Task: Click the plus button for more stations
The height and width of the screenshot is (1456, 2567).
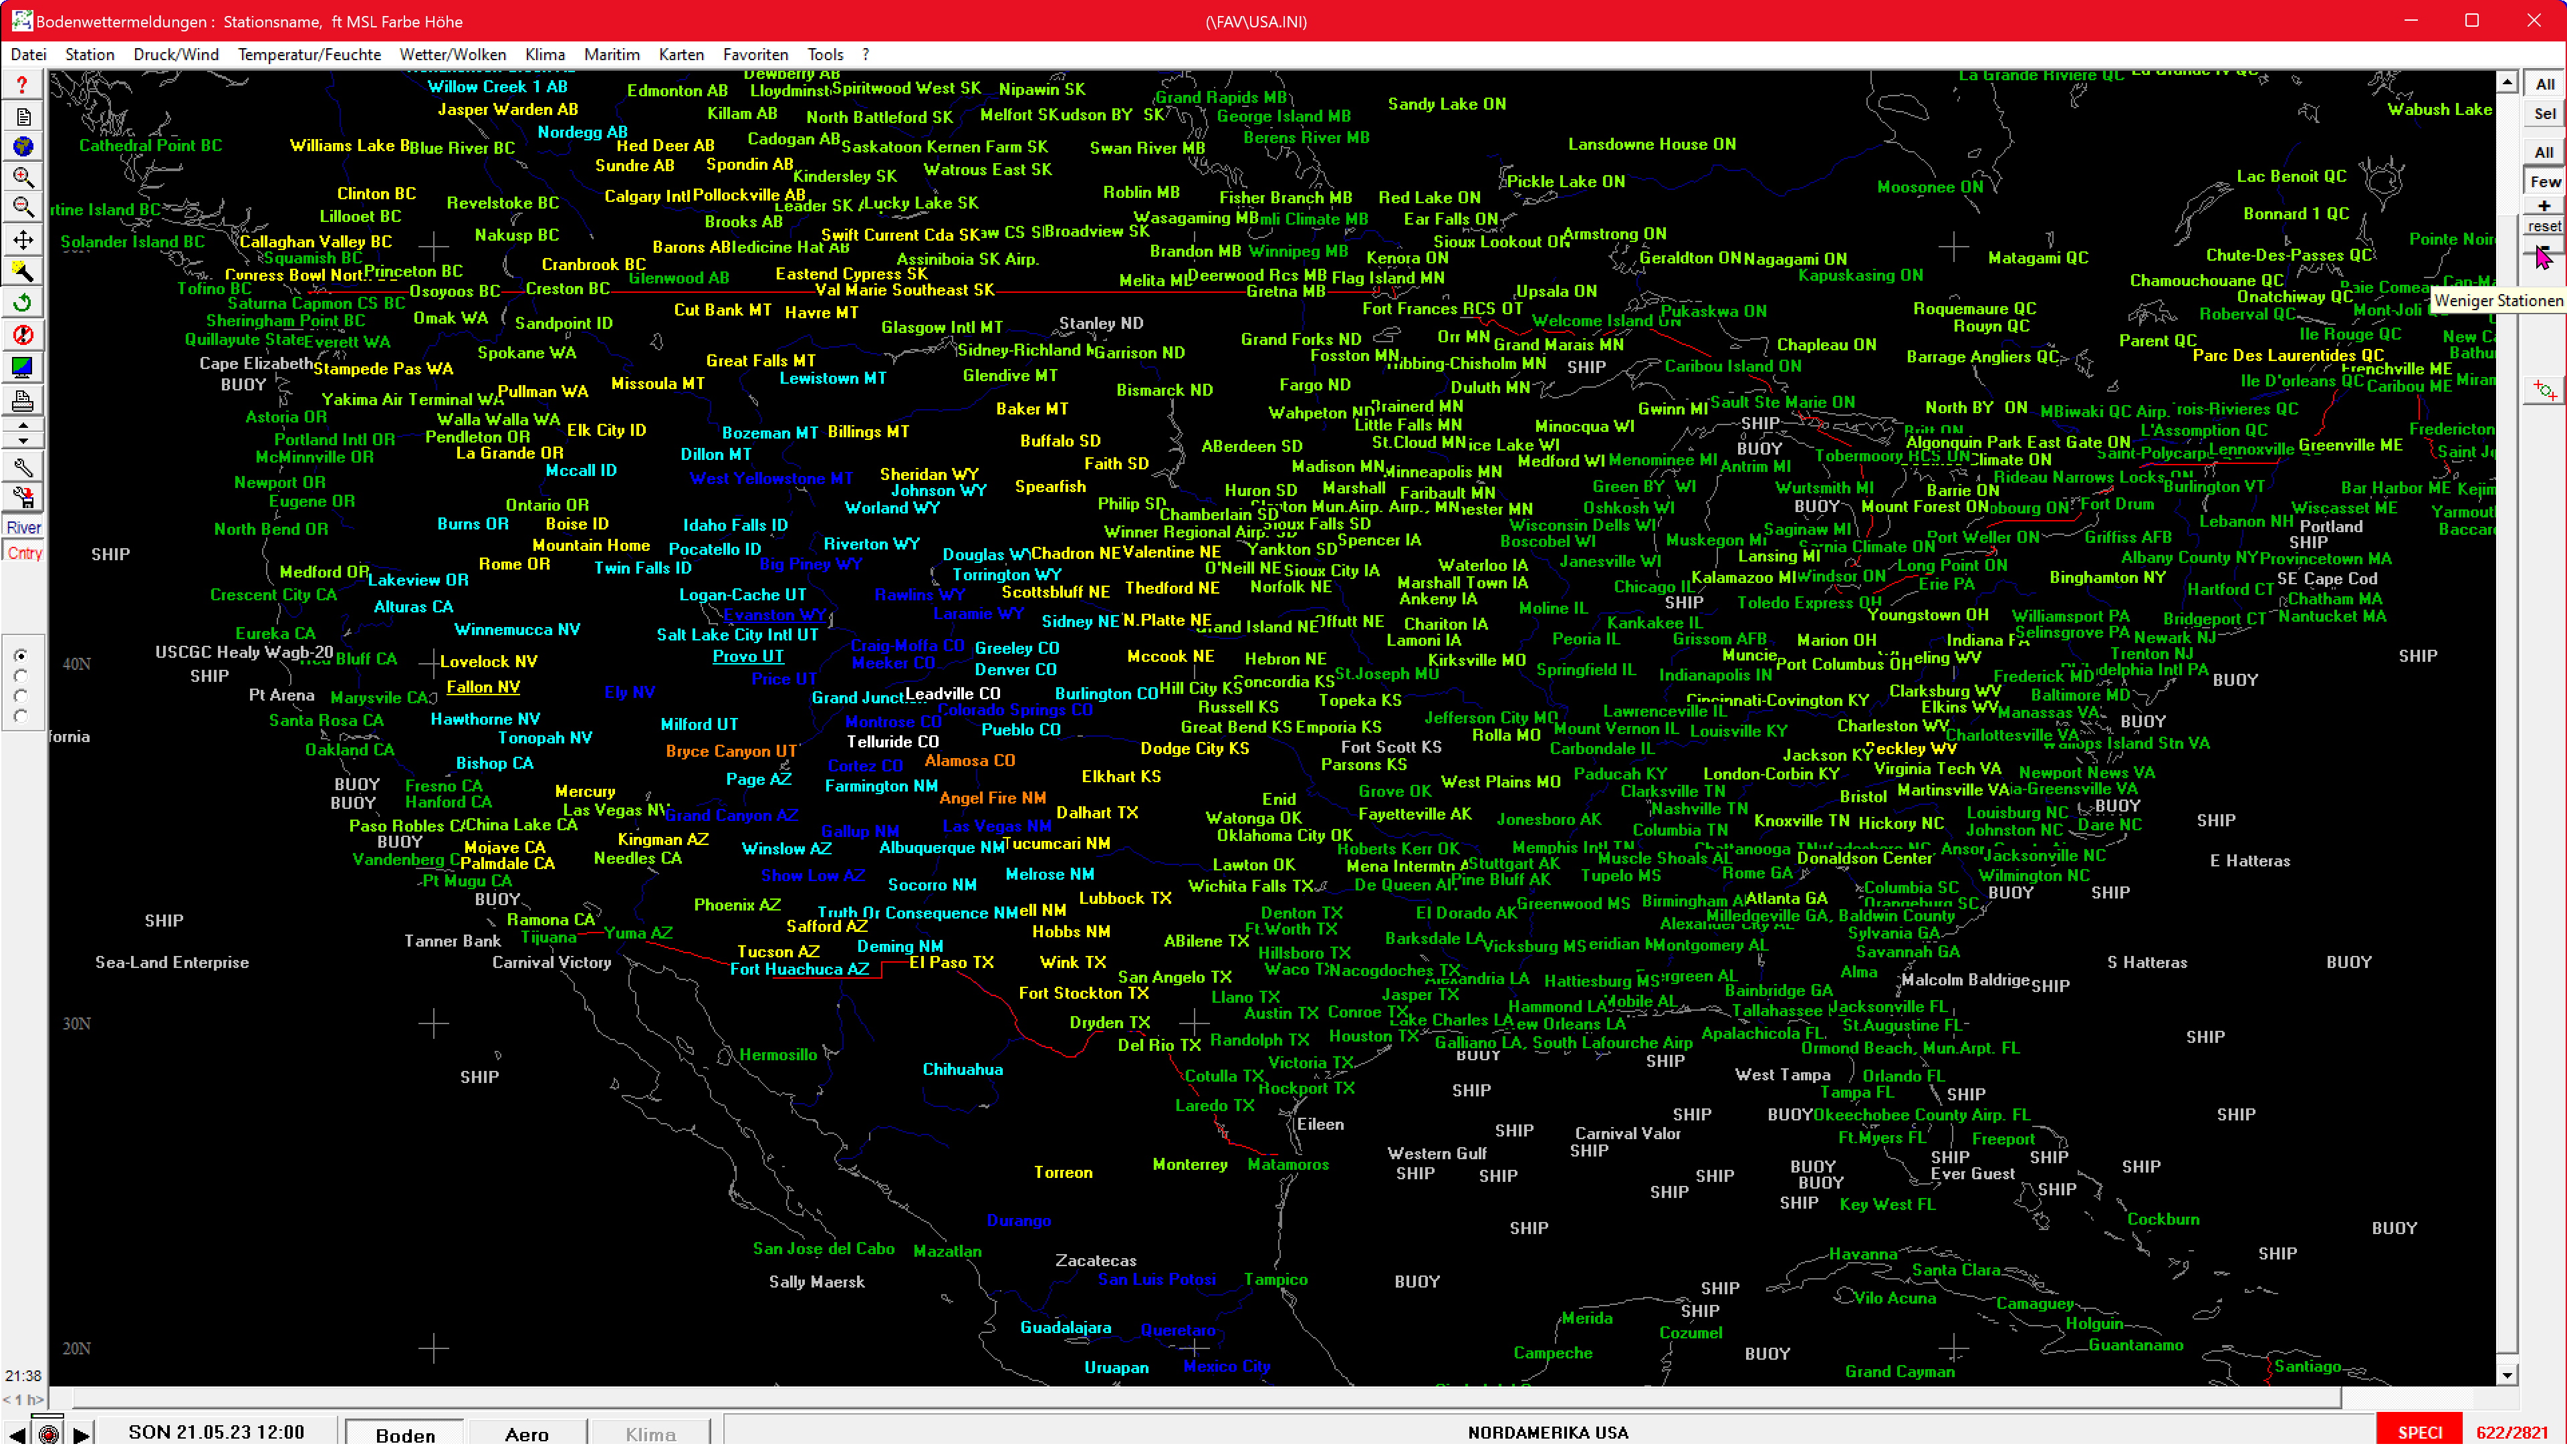Action: click(x=2545, y=206)
